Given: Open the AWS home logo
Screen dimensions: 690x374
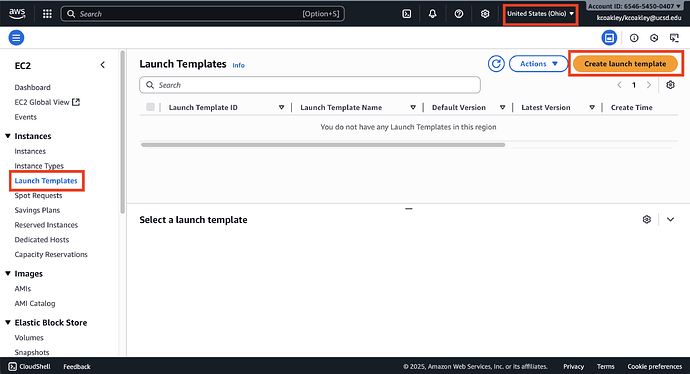Looking at the screenshot, I should point(17,14).
